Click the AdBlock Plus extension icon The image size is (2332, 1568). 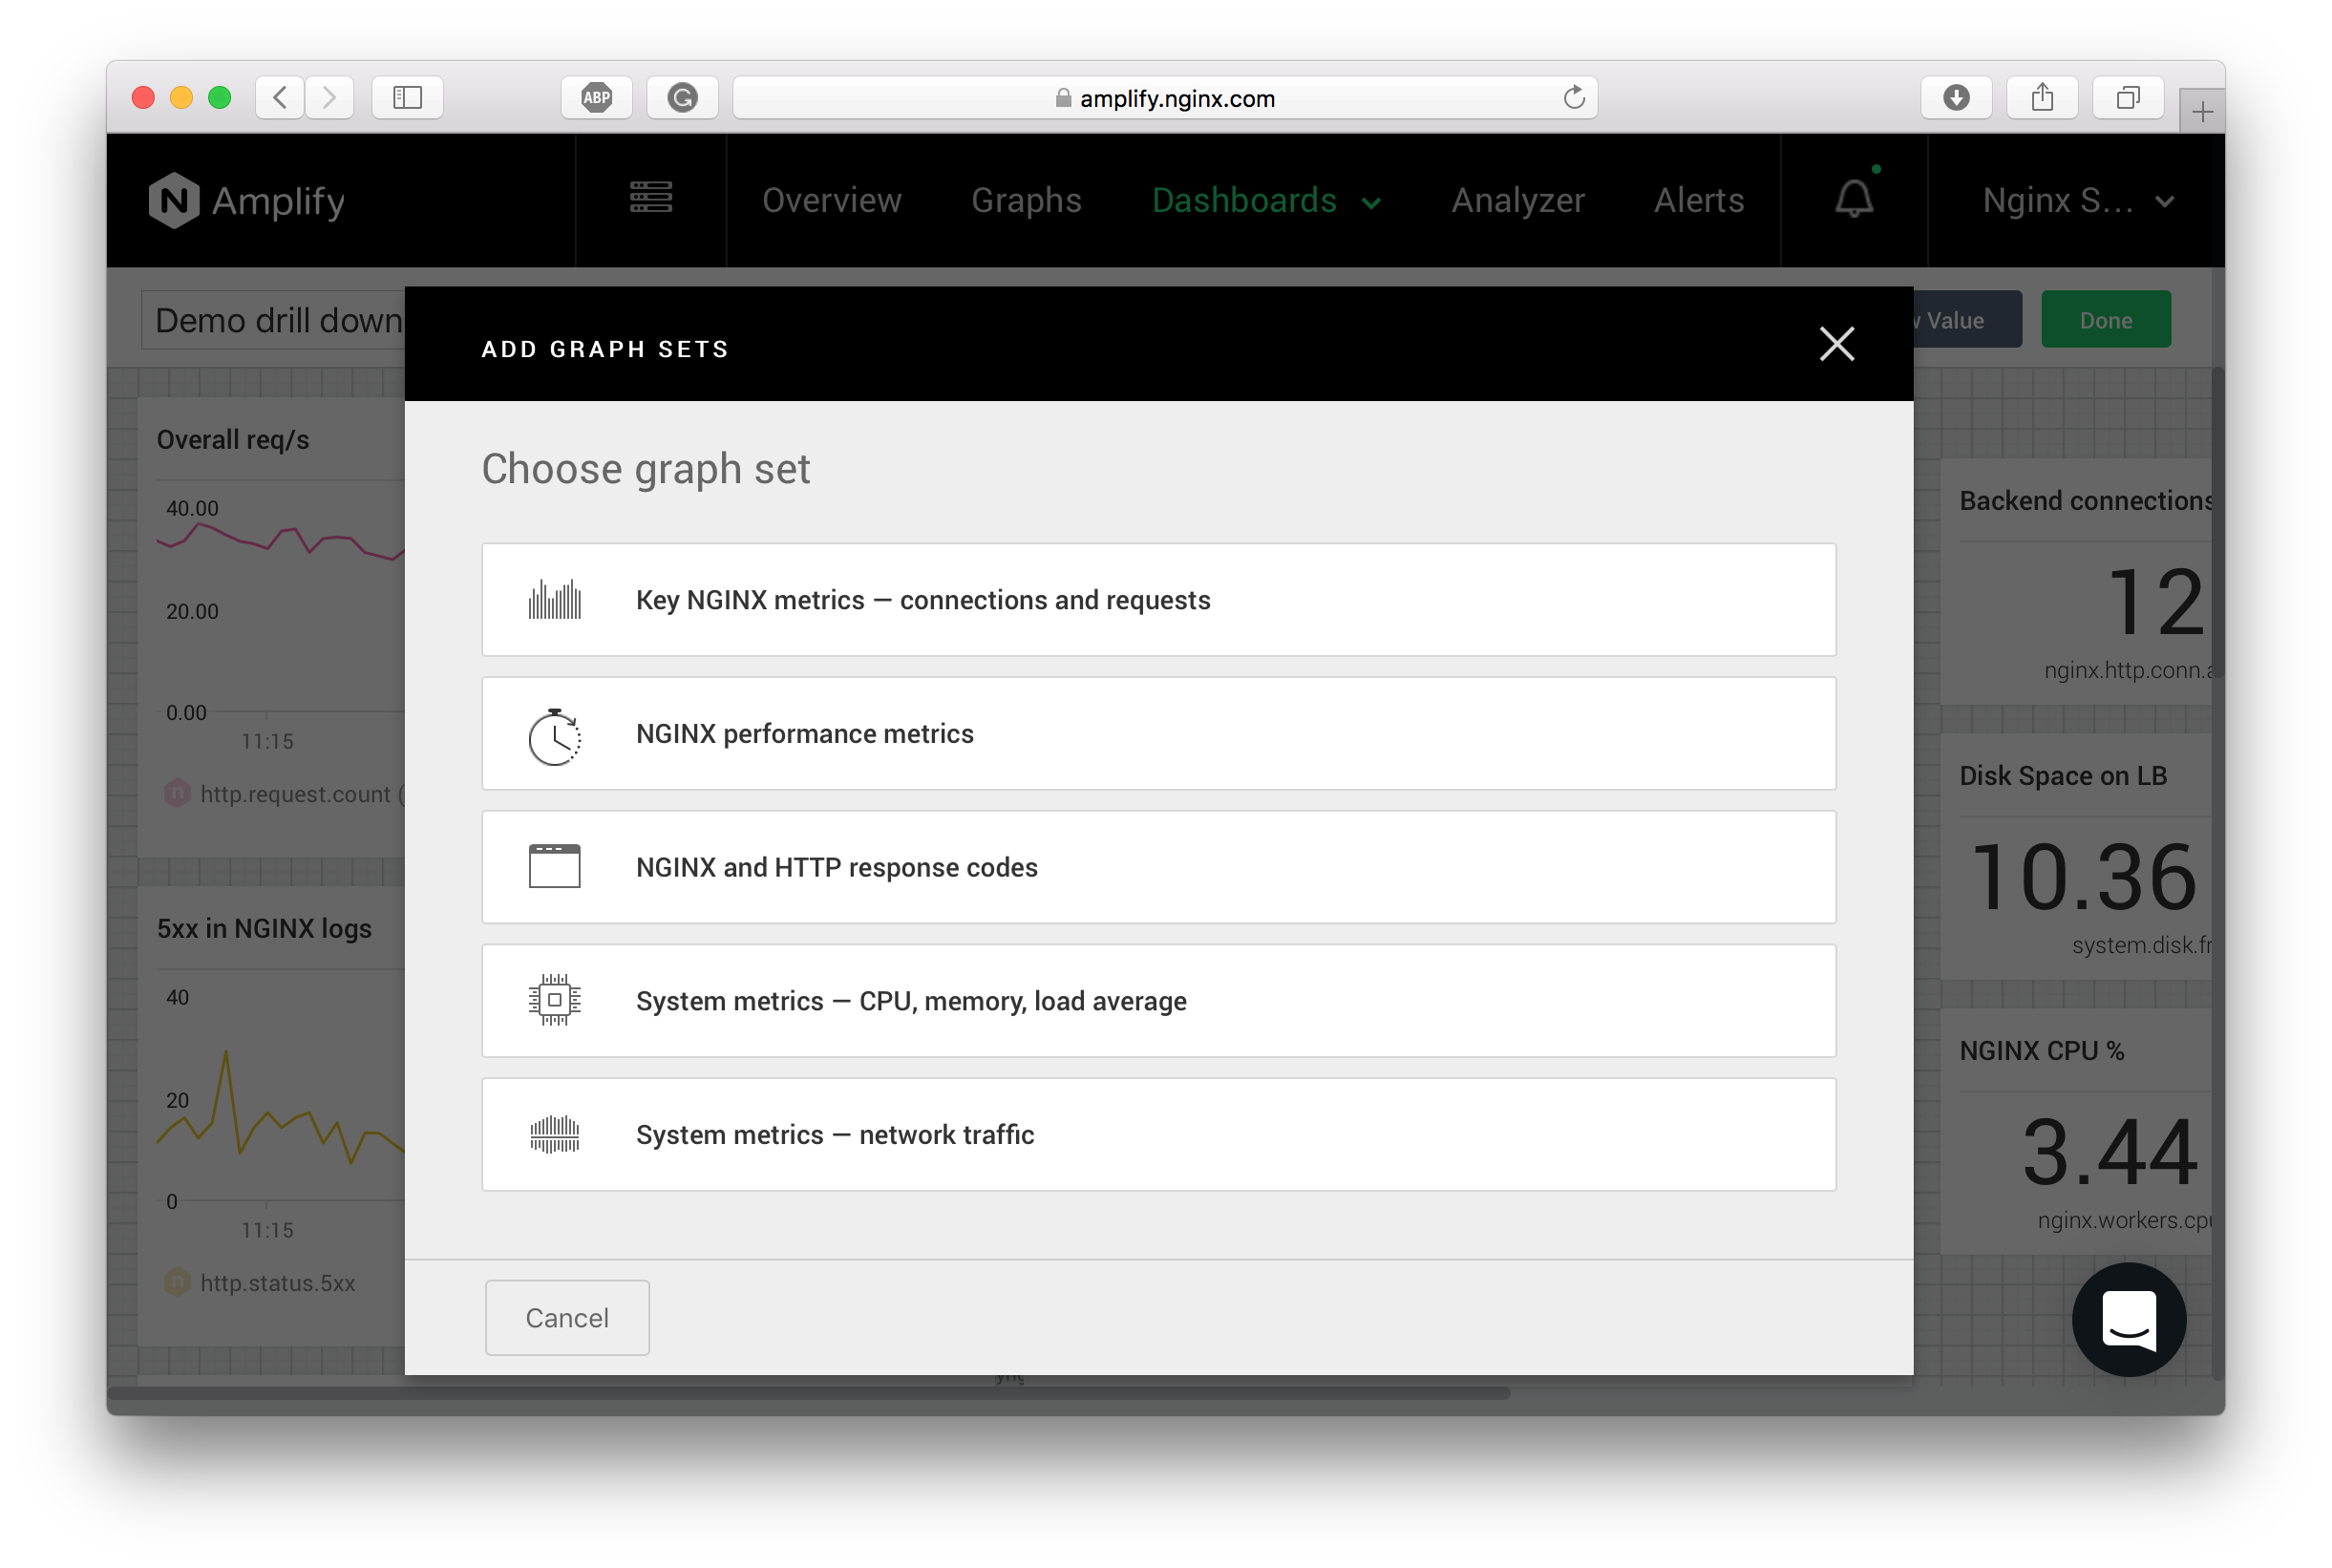coord(597,97)
